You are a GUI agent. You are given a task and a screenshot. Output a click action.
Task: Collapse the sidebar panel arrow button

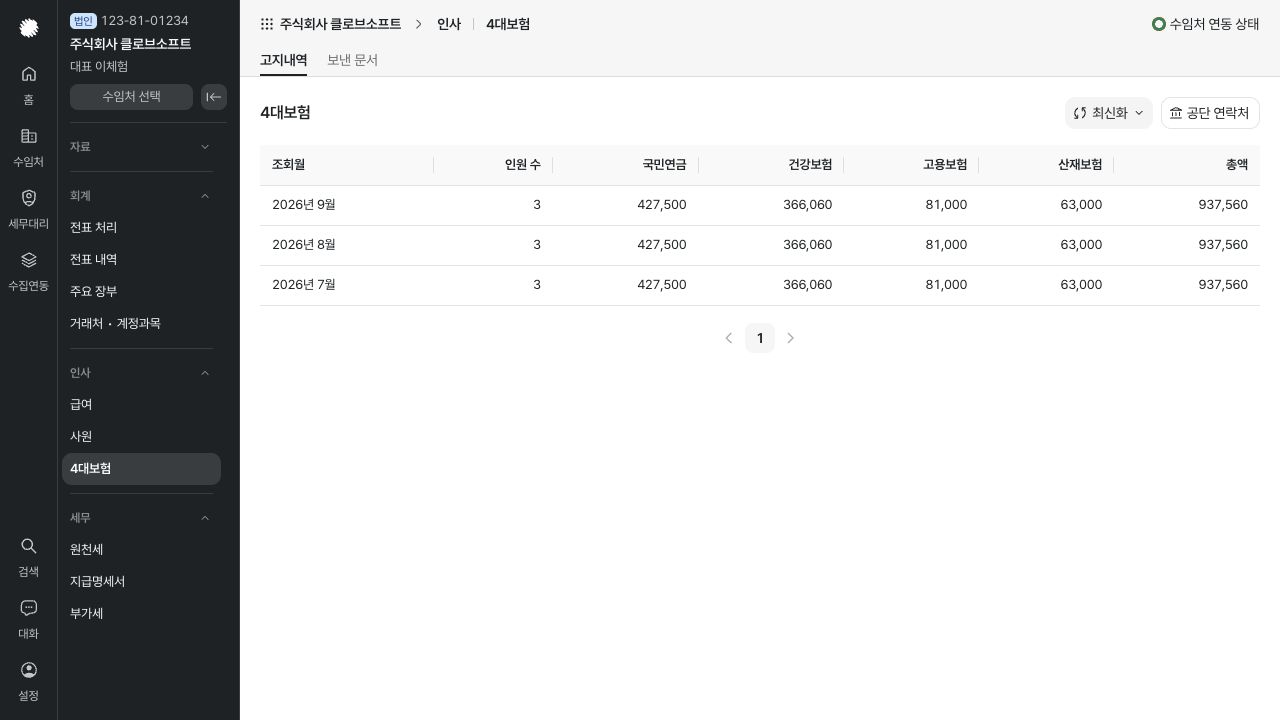tap(214, 97)
